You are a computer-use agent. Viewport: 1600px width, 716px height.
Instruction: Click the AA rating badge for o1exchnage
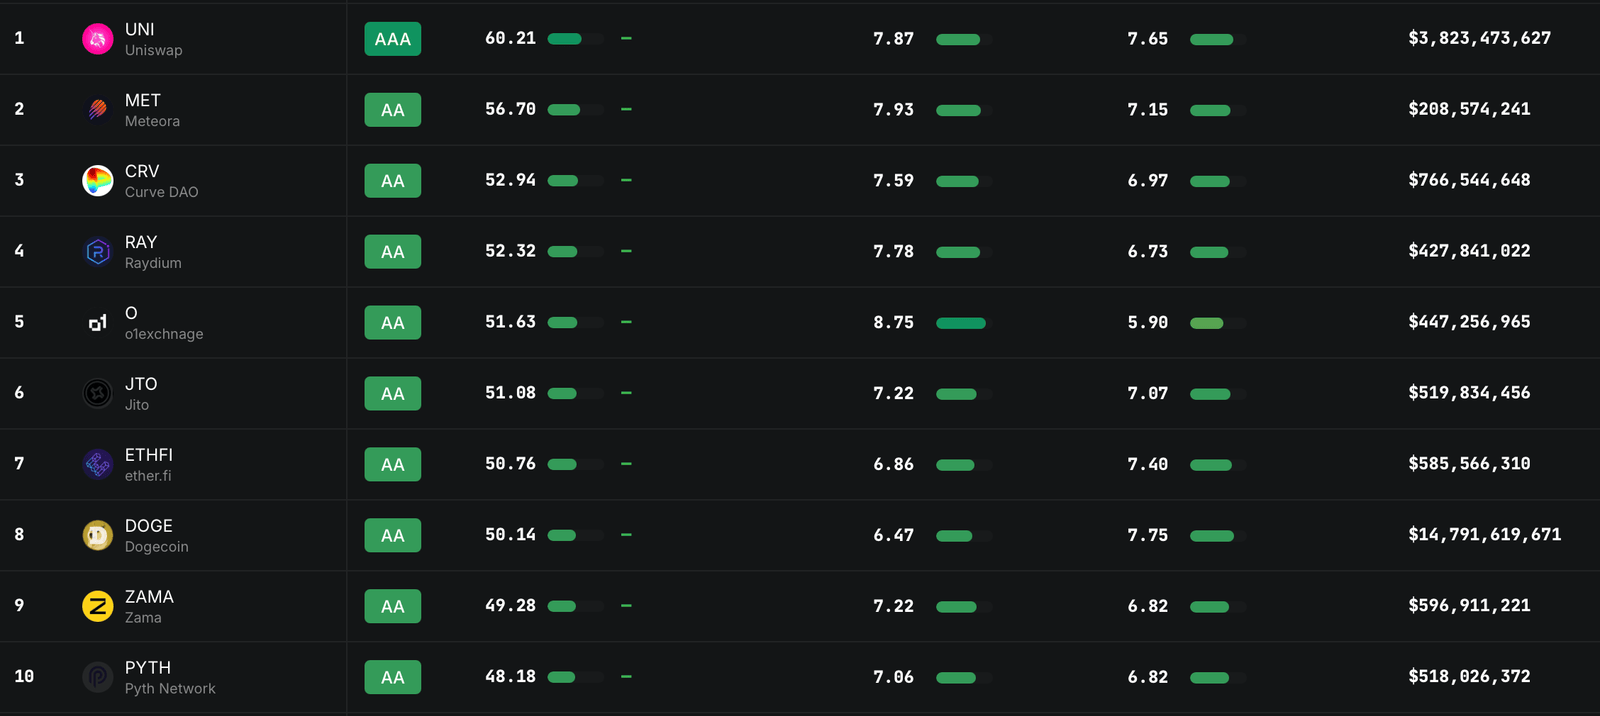point(393,323)
